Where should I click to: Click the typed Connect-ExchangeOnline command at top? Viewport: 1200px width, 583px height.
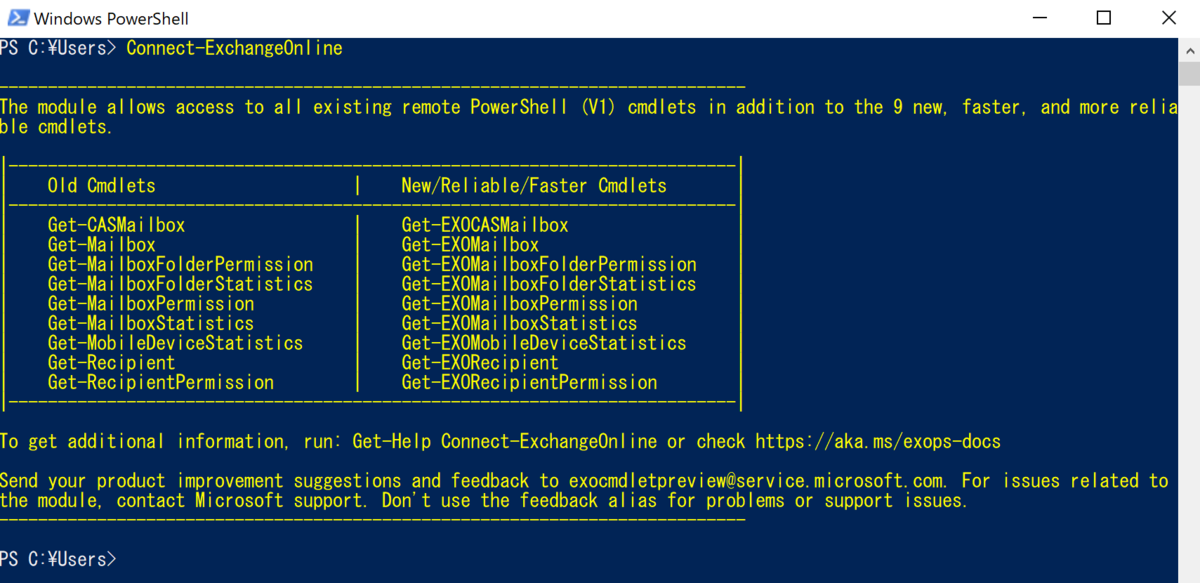tap(234, 48)
